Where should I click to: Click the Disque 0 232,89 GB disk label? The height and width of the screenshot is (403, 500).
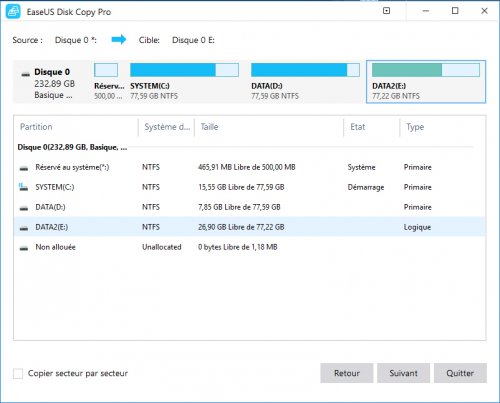[x=54, y=83]
